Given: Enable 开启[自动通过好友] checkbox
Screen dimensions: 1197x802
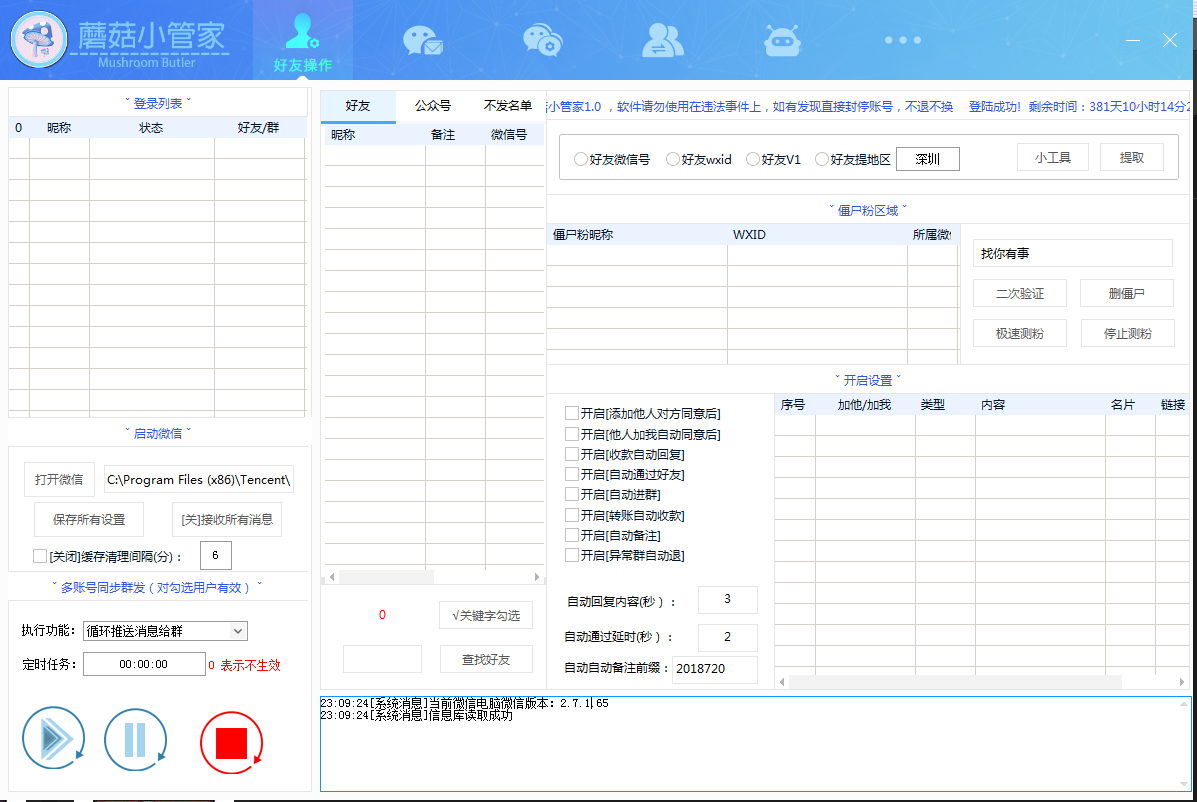Looking at the screenshot, I should point(572,474).
